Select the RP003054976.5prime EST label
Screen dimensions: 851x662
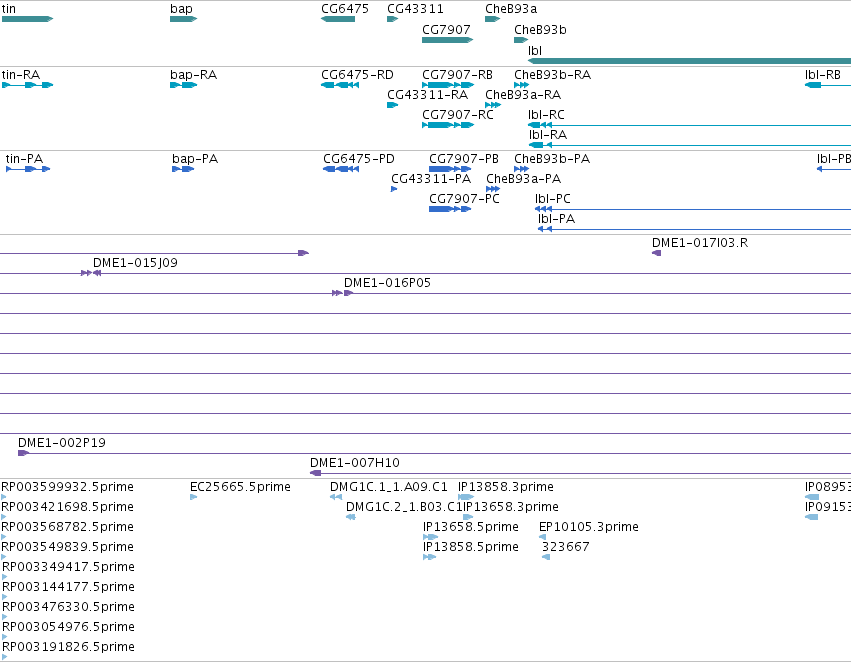click(x=68, y=628)
